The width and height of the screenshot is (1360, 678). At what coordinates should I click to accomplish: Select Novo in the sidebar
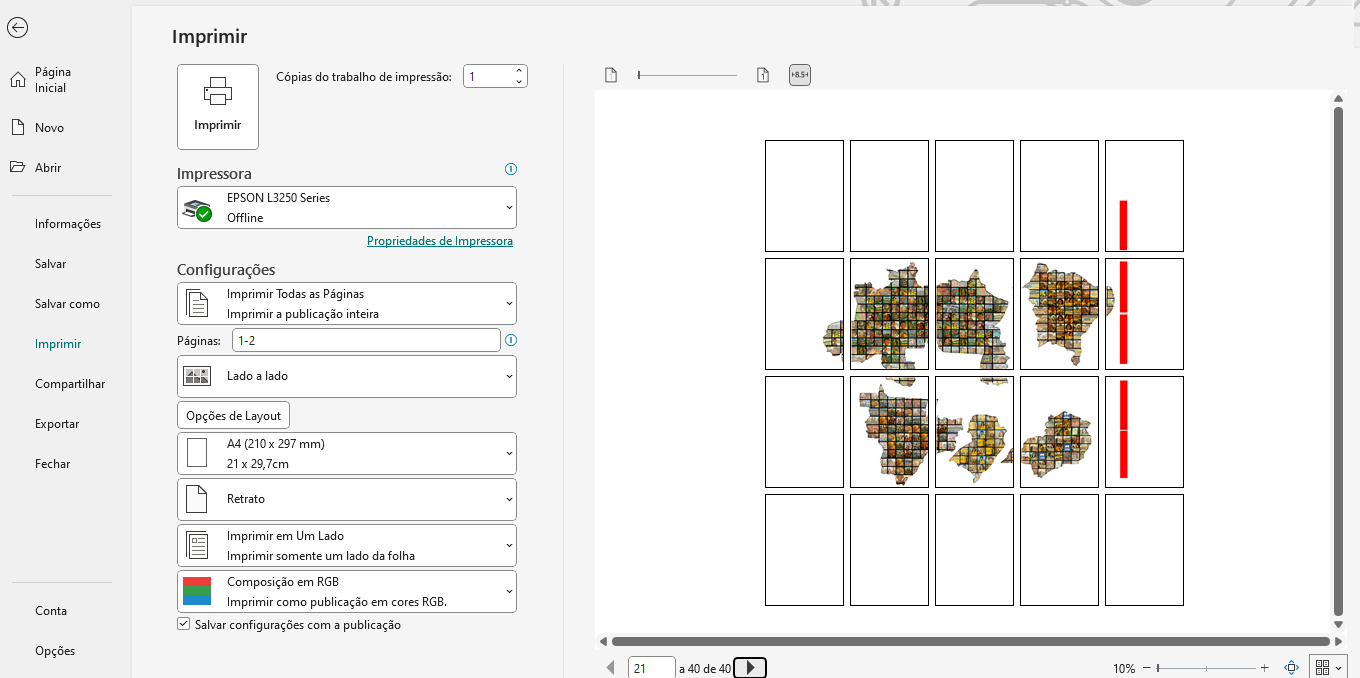49,128
